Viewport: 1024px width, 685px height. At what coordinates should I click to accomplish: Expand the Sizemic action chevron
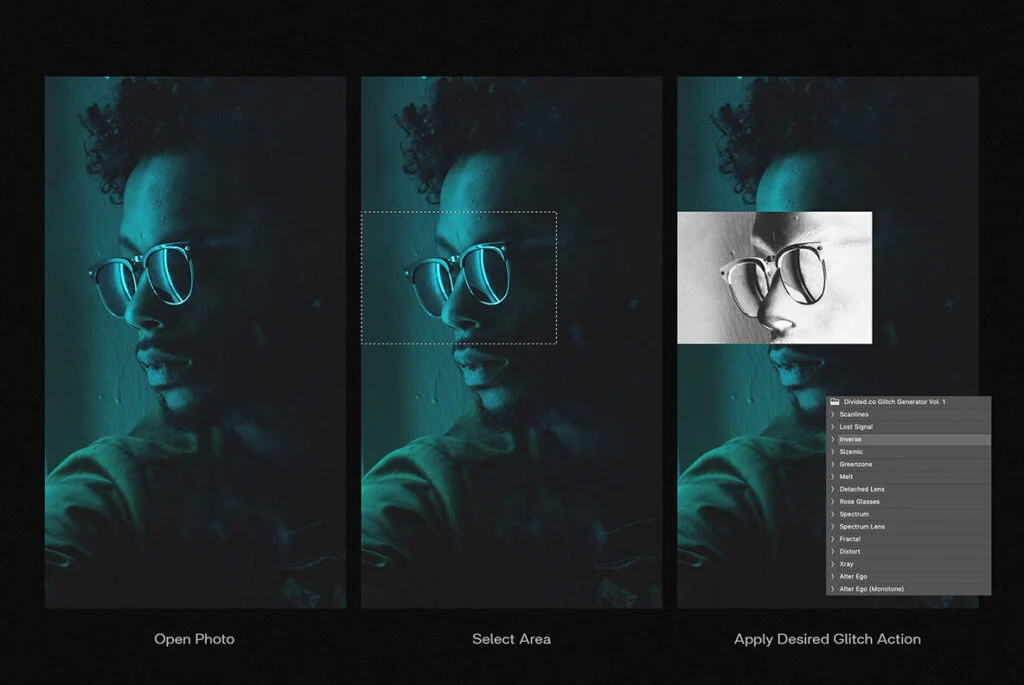[833, 452]
